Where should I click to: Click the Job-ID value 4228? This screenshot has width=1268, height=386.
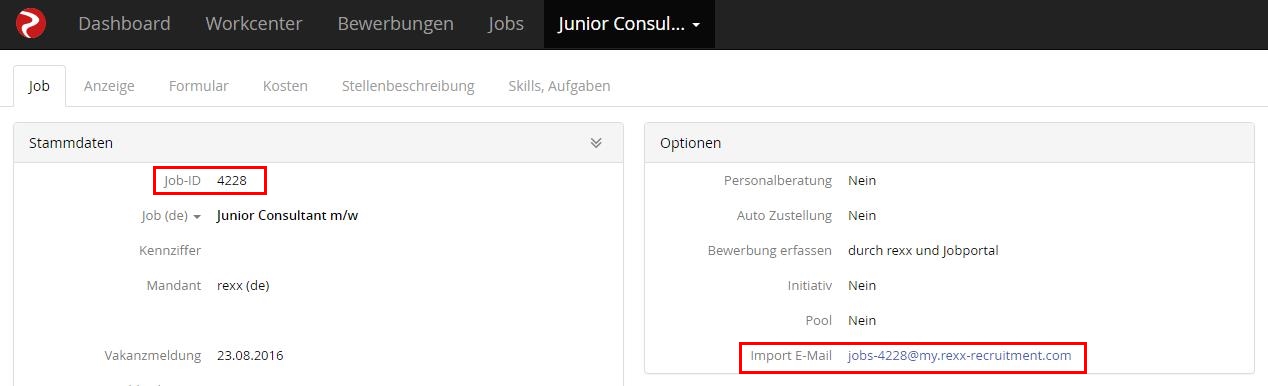[232, 180]
